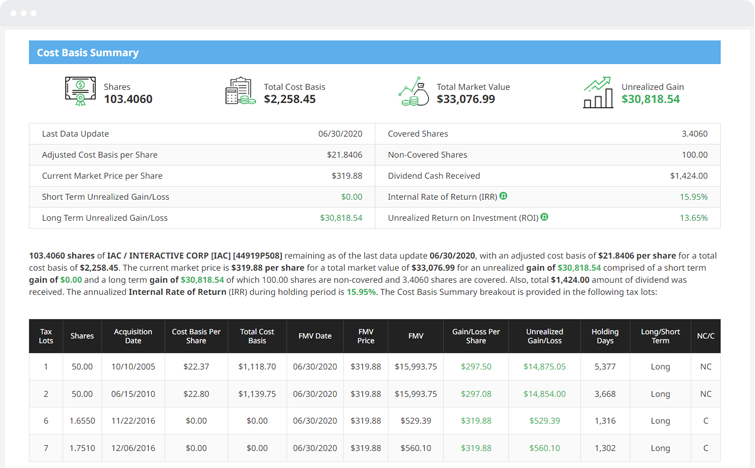The width and height of the screenshot is (755, 468).
Task: Sort by the Acquisition Date column header
Action: [x=133, y=336]
